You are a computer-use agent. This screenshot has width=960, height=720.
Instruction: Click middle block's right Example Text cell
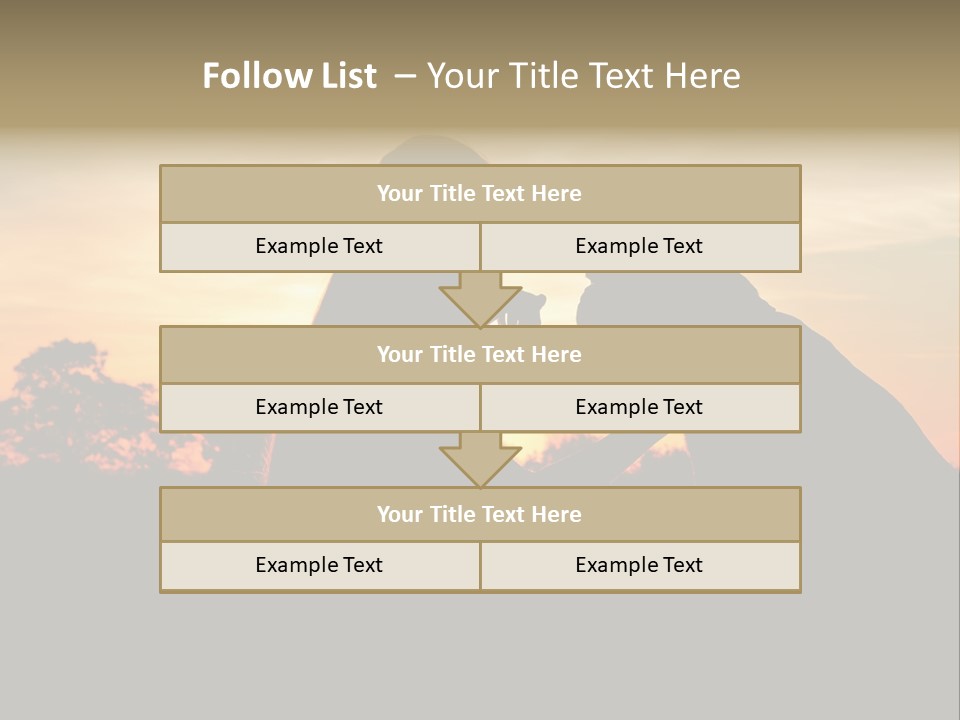click(640, 408)
